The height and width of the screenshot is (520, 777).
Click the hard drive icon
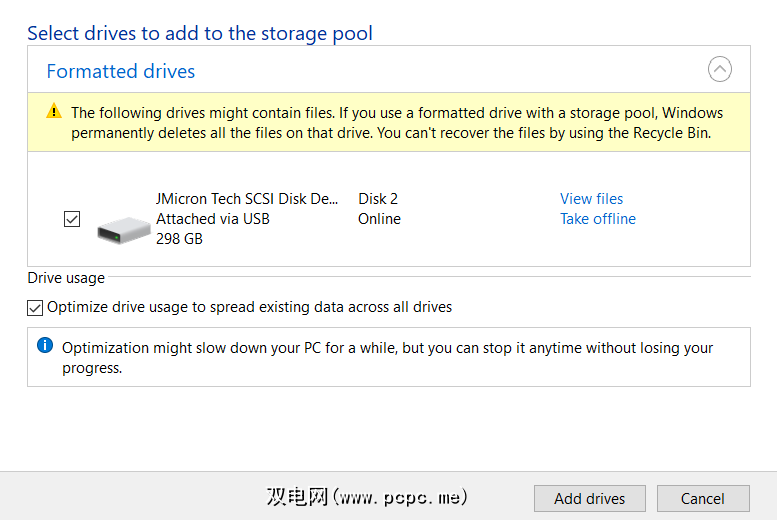pos(124,230)
